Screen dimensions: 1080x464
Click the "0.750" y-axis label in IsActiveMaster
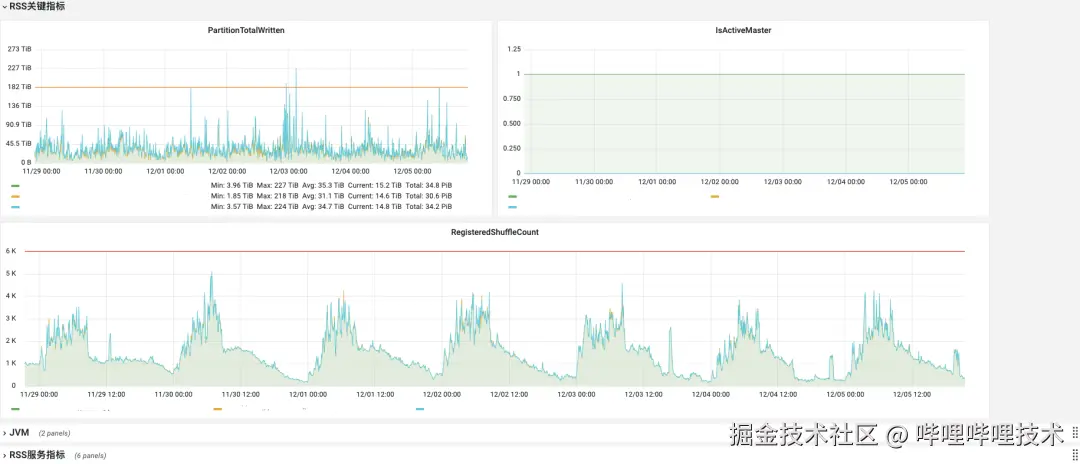tap(512, 98)
